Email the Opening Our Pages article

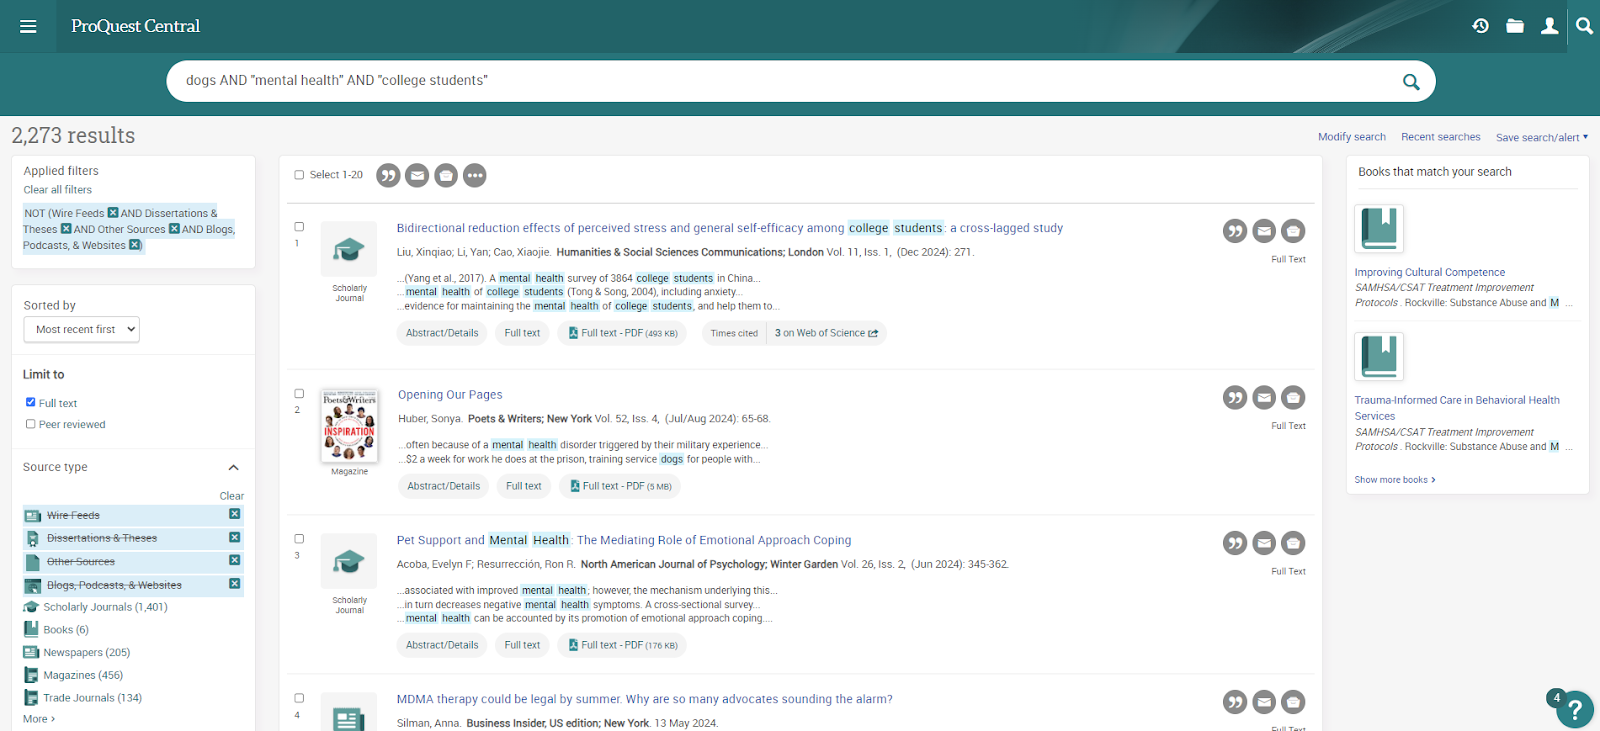tap(1264, 398)
